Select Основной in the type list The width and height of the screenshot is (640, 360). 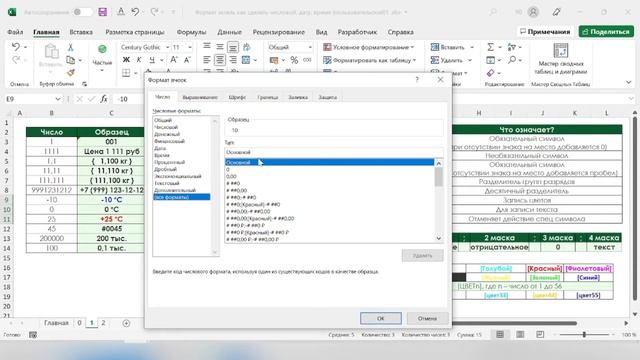pos(329,162)
